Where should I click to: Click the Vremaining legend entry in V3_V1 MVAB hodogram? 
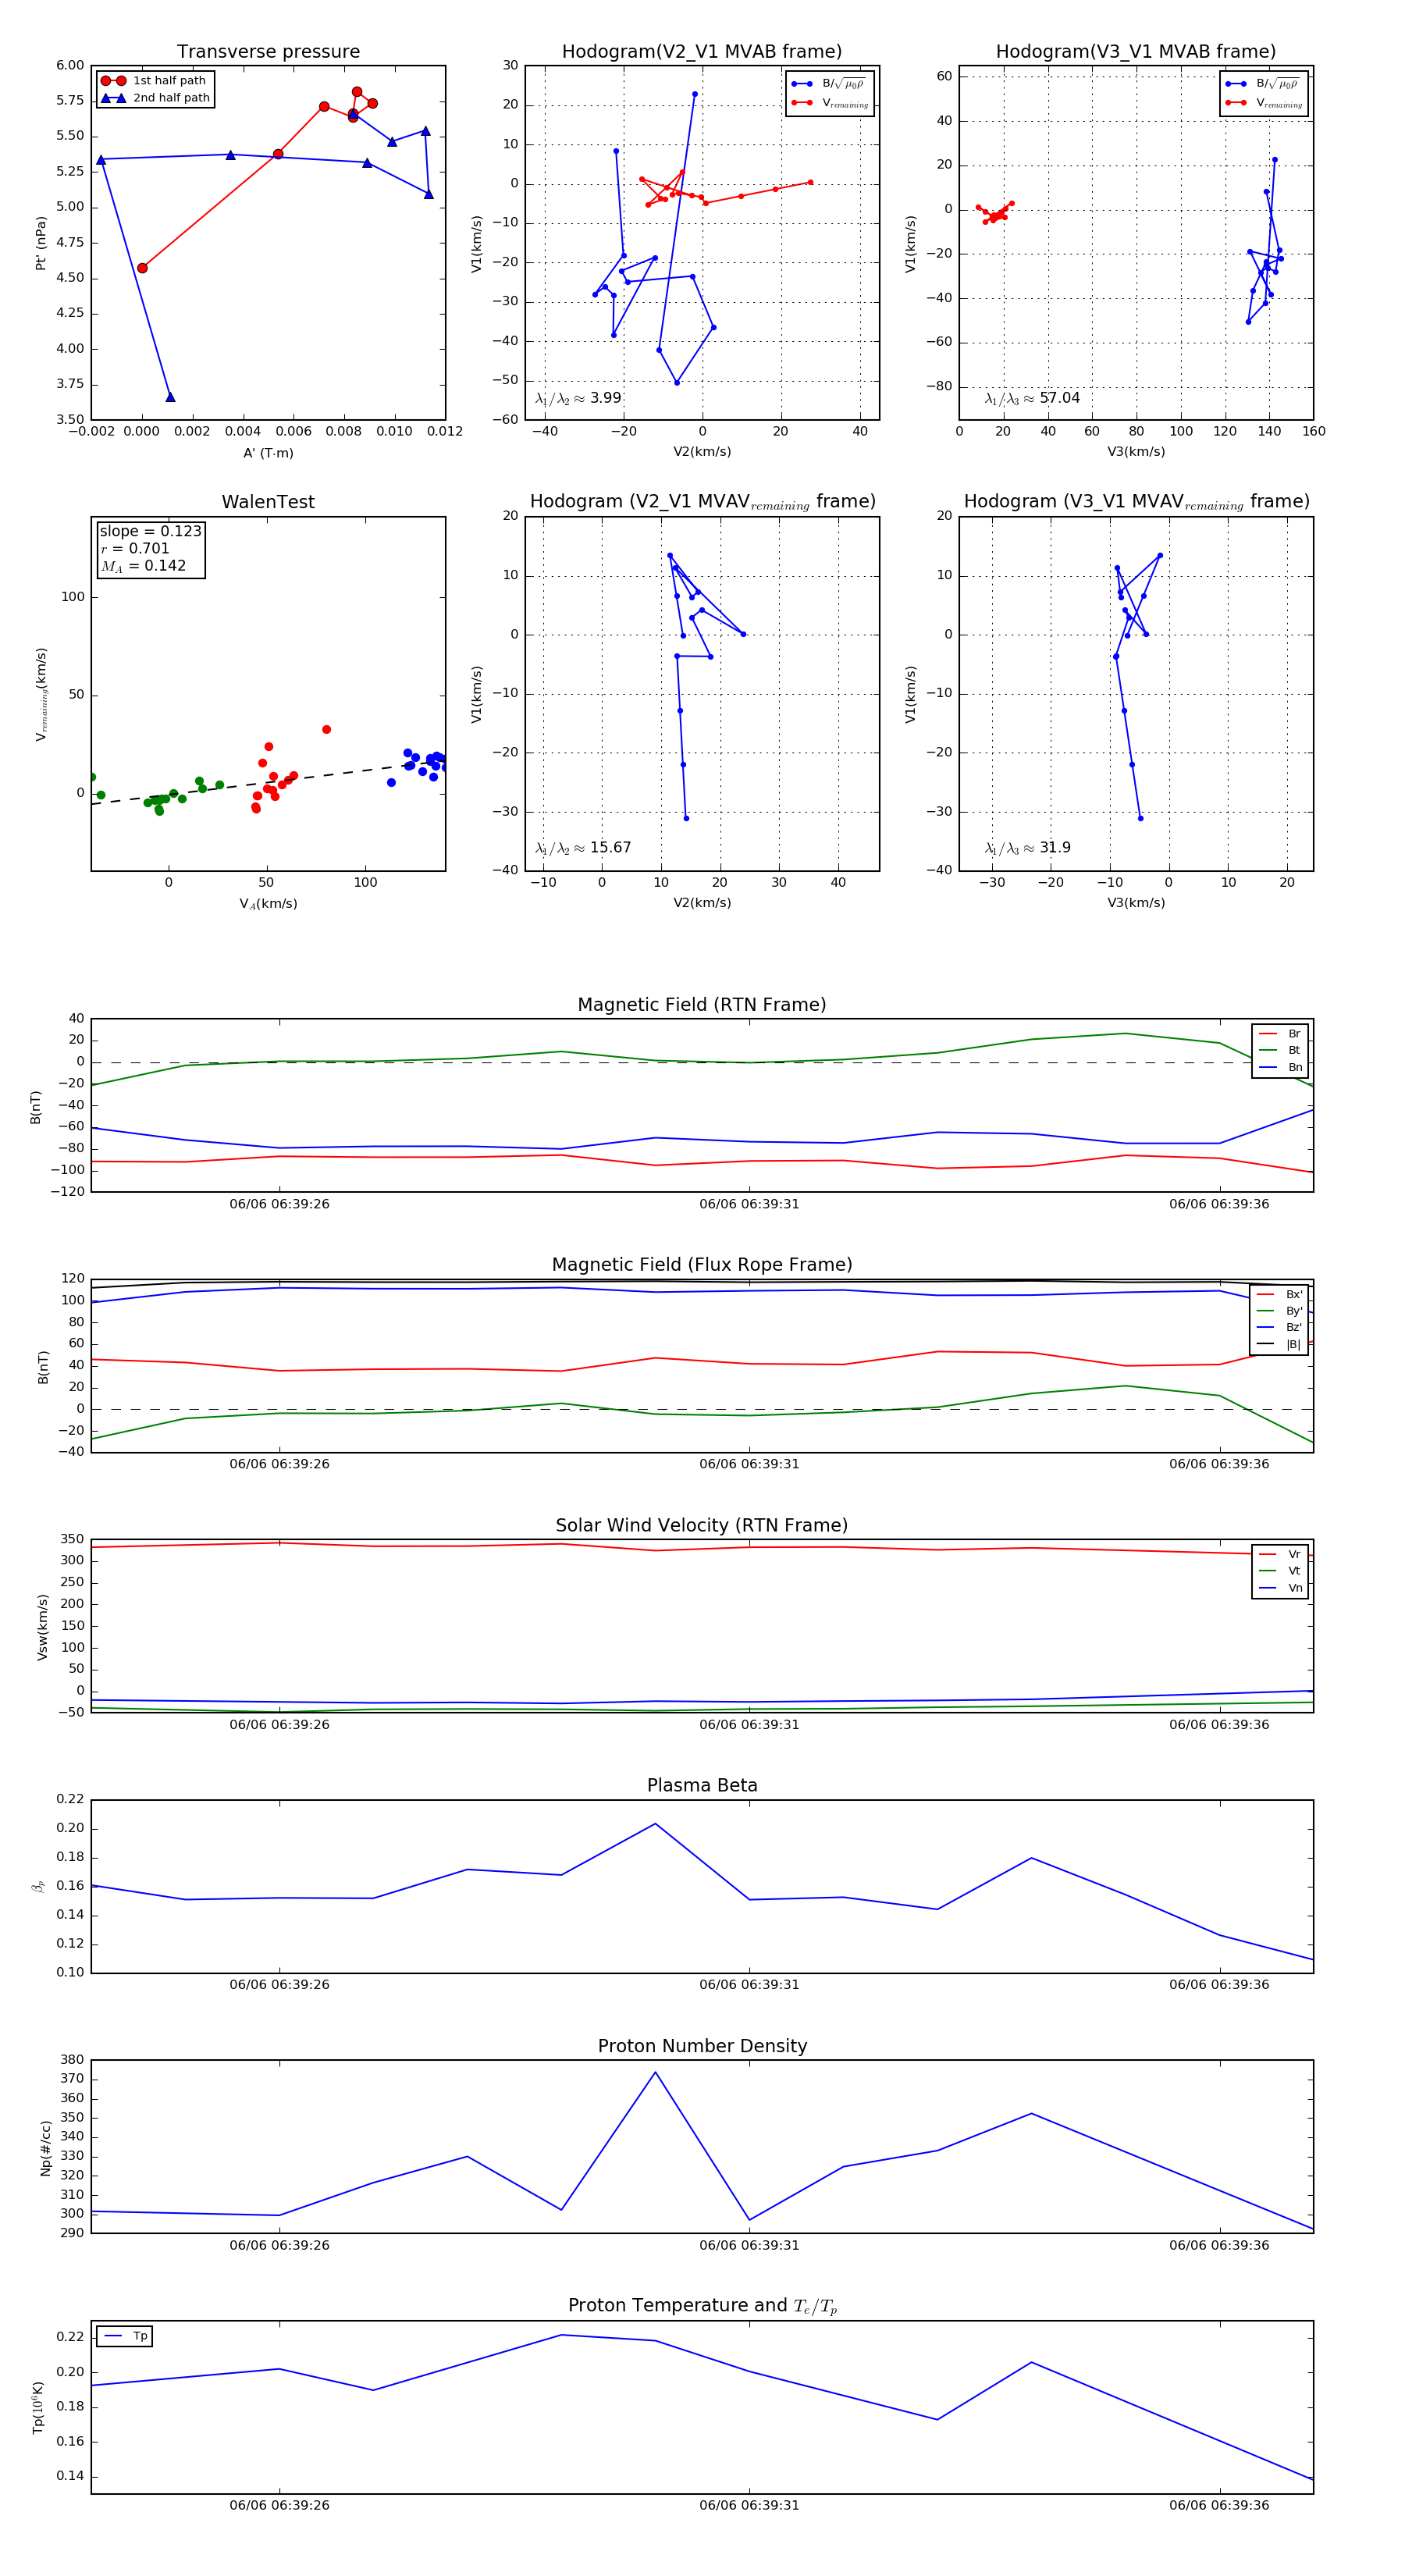click(1264, 102)
